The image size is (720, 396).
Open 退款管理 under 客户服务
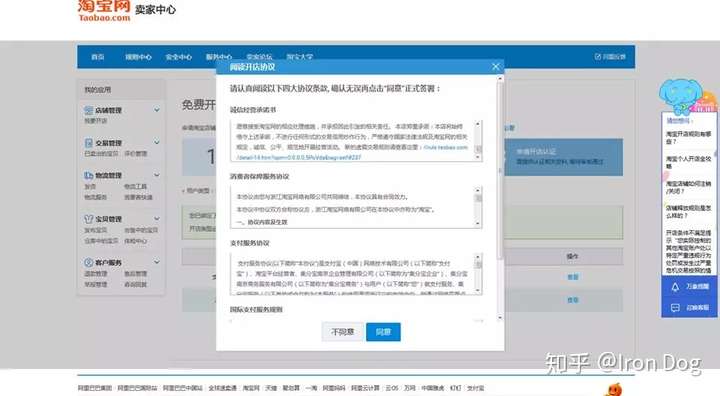pos(96,273)
